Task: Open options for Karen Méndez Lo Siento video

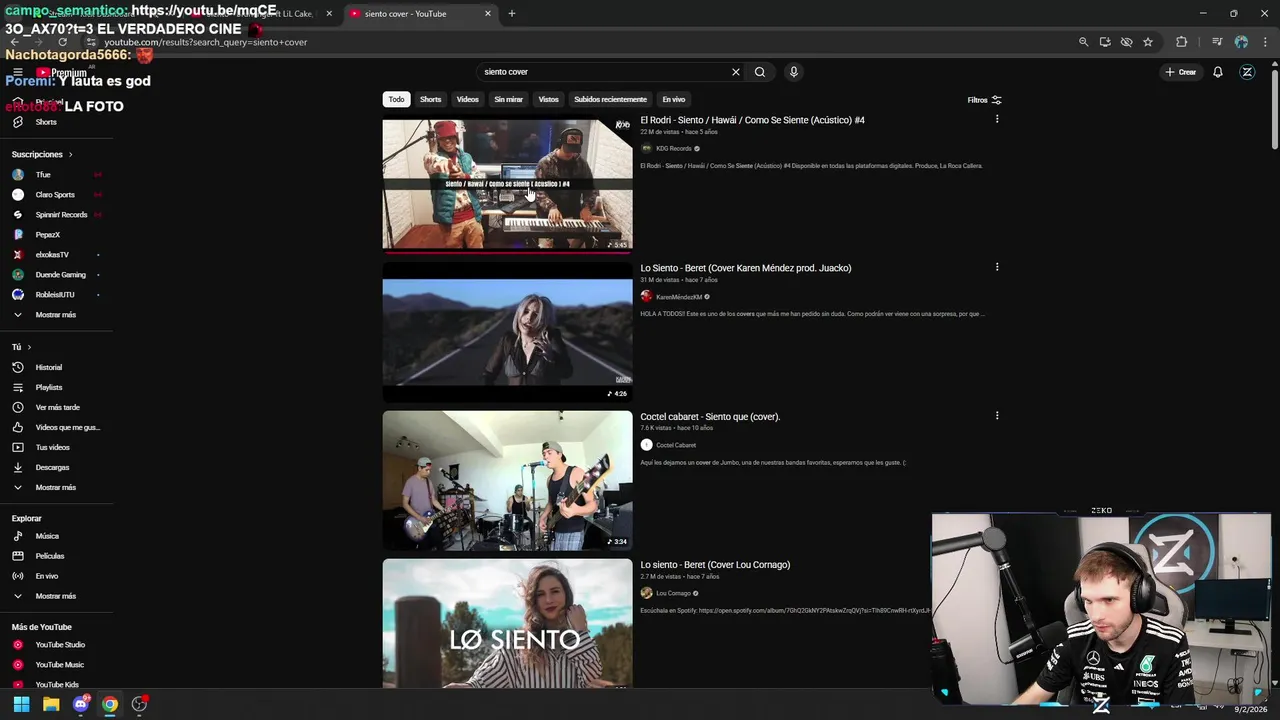Action: (x=996, y=267)
